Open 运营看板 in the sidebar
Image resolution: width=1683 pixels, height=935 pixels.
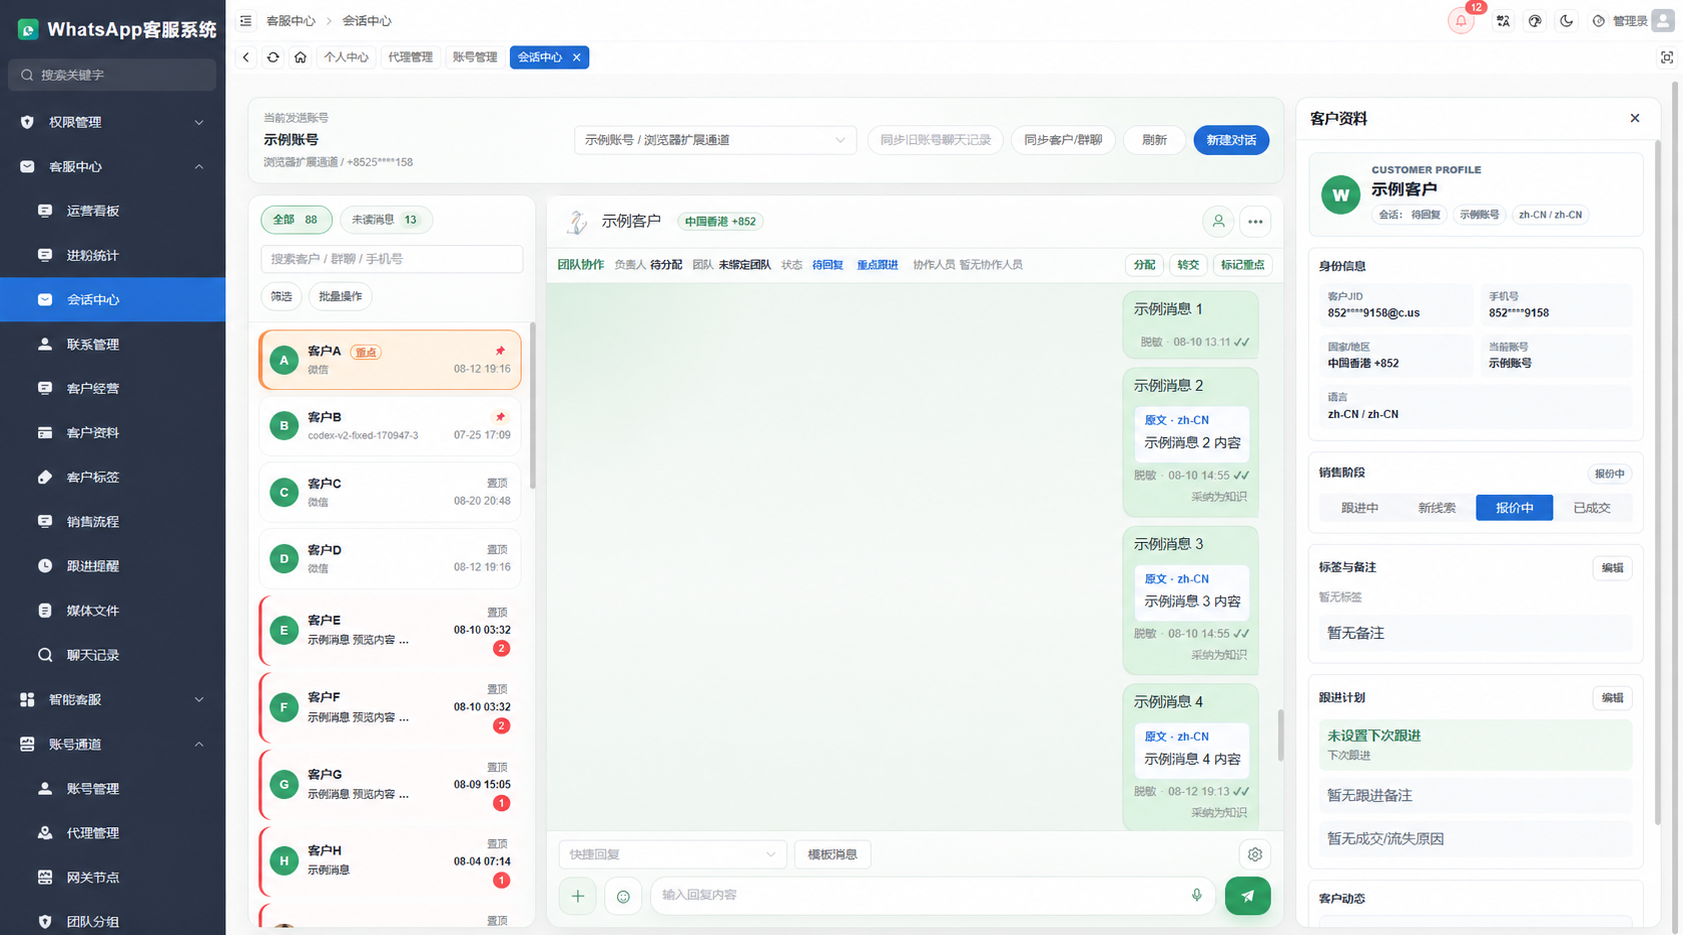tap(112, 211)
